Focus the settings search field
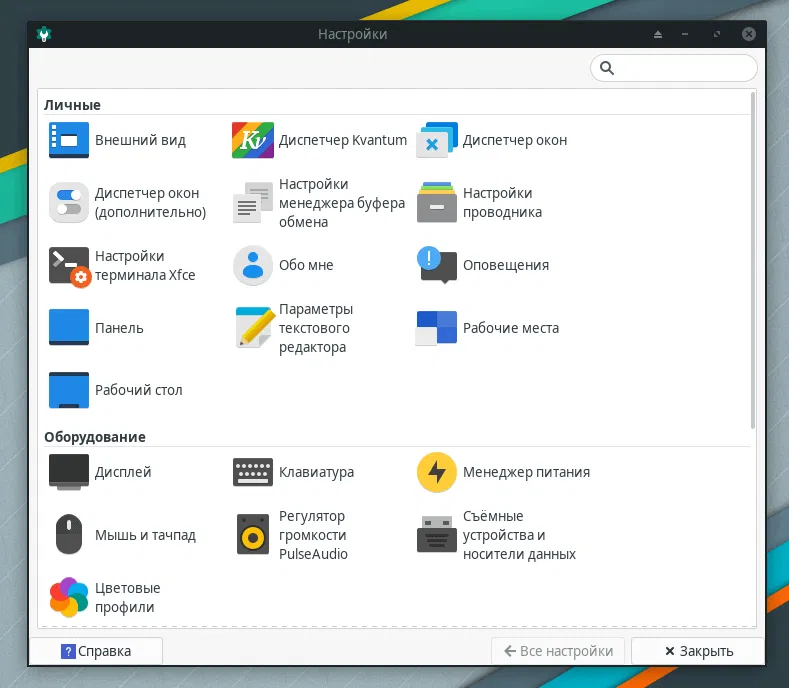 (x=674, y=68)
